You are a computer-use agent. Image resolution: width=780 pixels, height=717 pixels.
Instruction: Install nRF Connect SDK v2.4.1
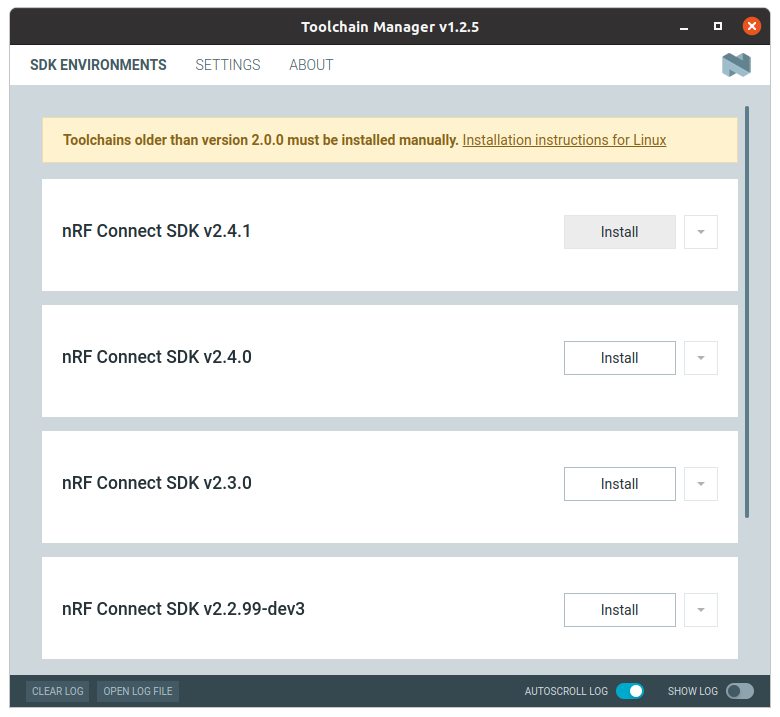(x=620, y=232)
